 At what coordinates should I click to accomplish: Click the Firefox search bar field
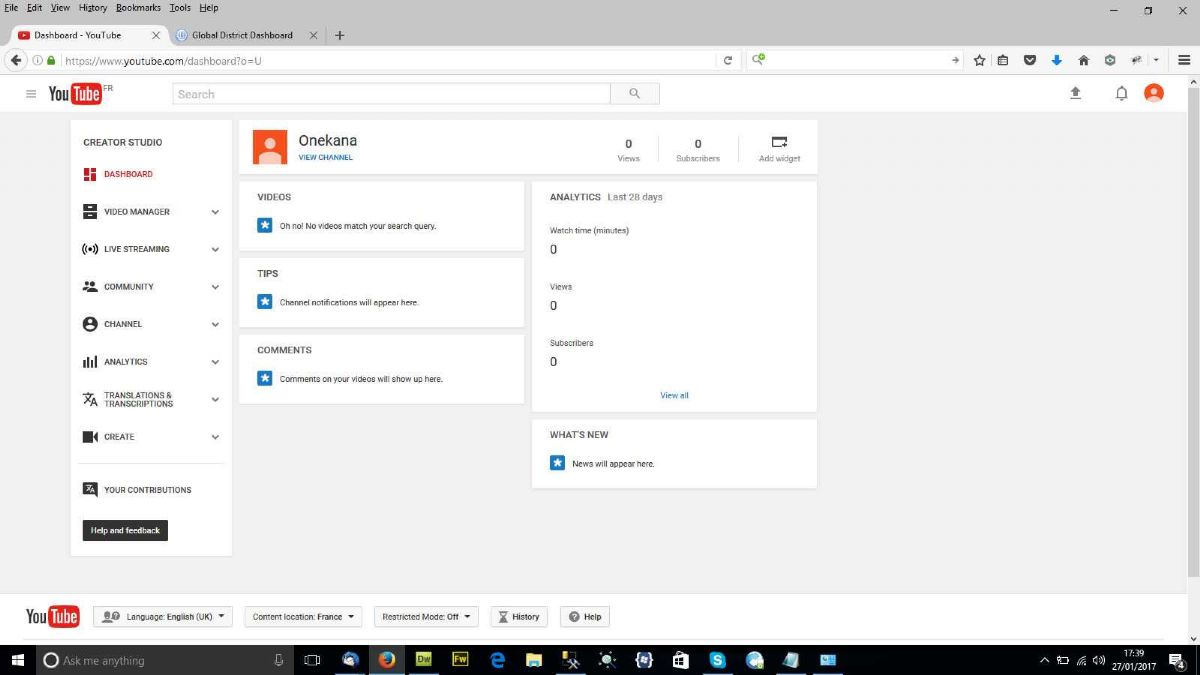(856, 60)
